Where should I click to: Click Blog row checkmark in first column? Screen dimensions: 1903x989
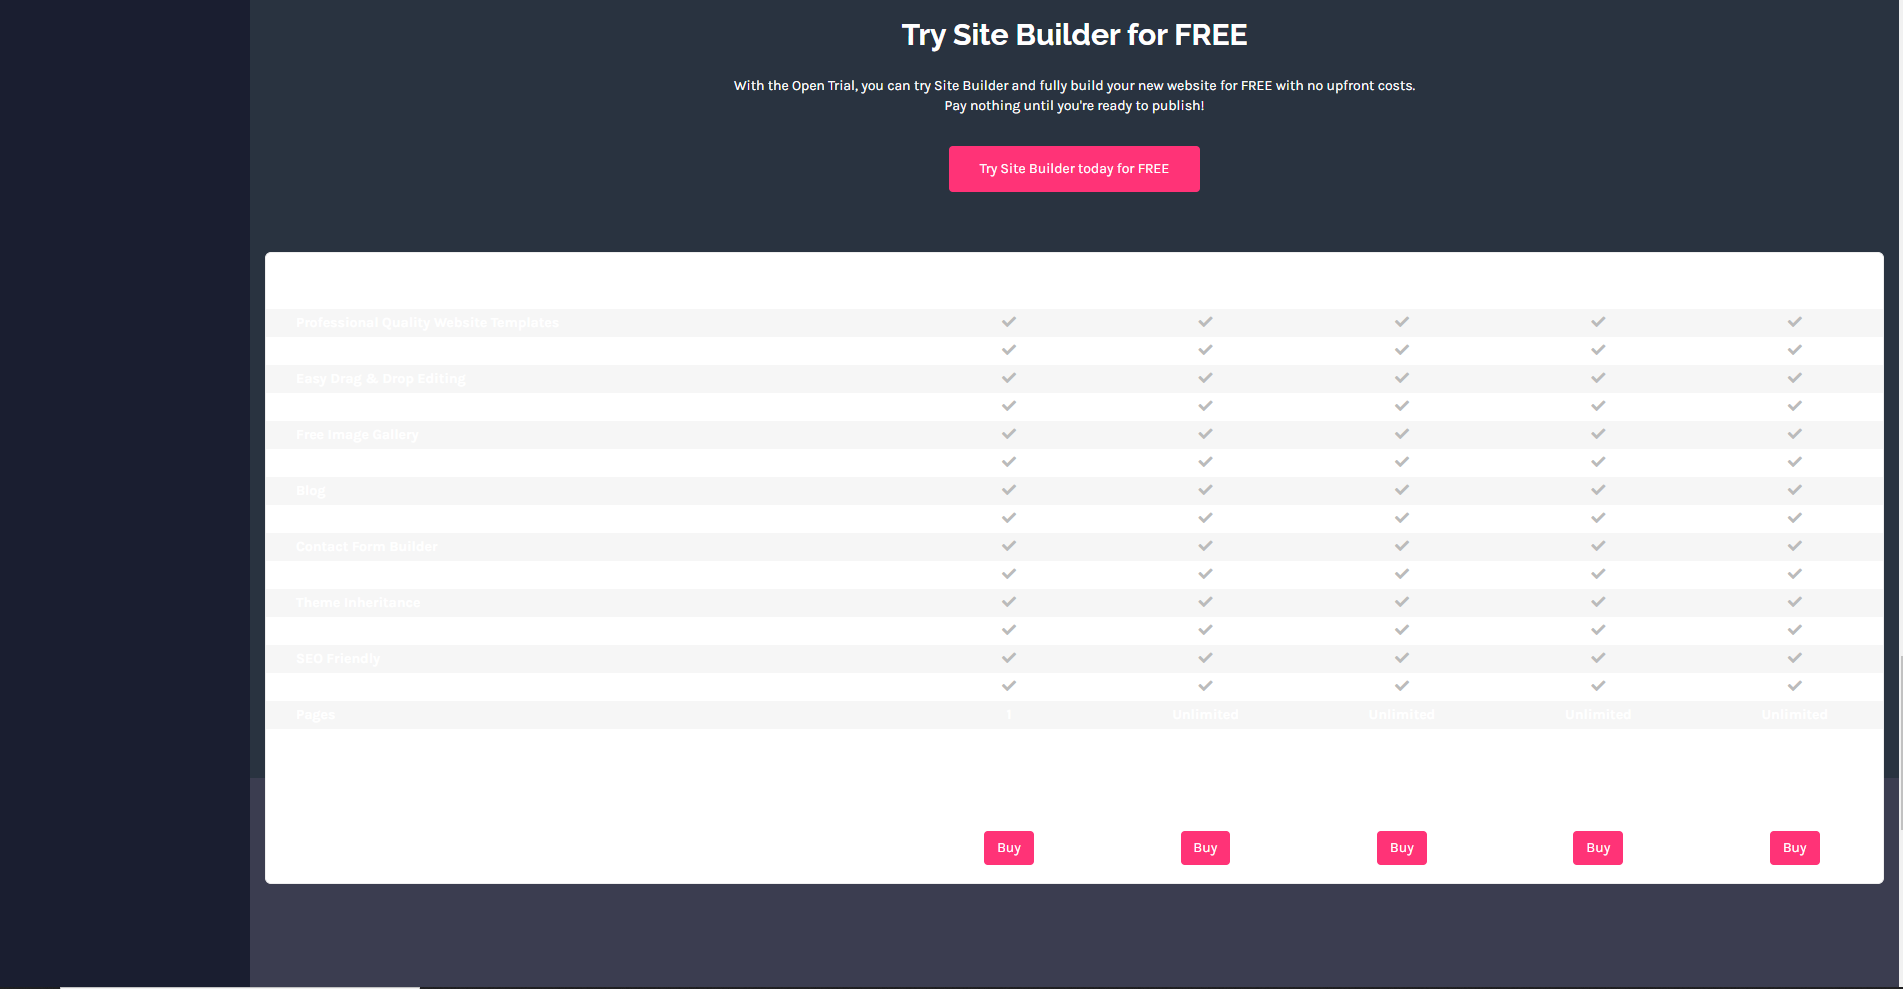[1009, 490]
